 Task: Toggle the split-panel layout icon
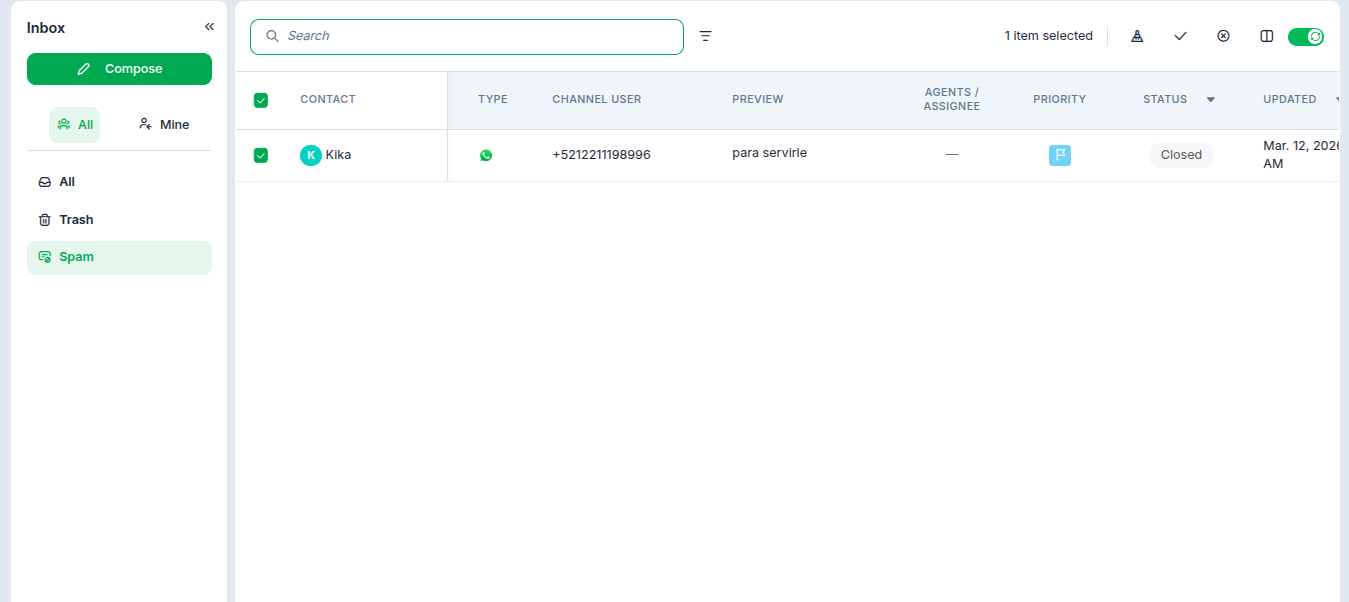pos(1267,36)
